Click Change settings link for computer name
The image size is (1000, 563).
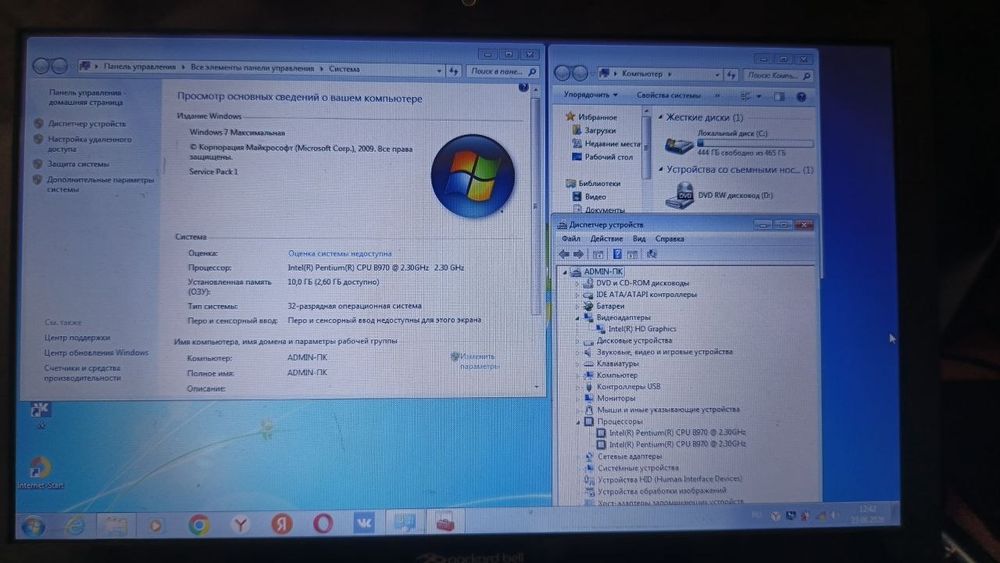point(478,361)
